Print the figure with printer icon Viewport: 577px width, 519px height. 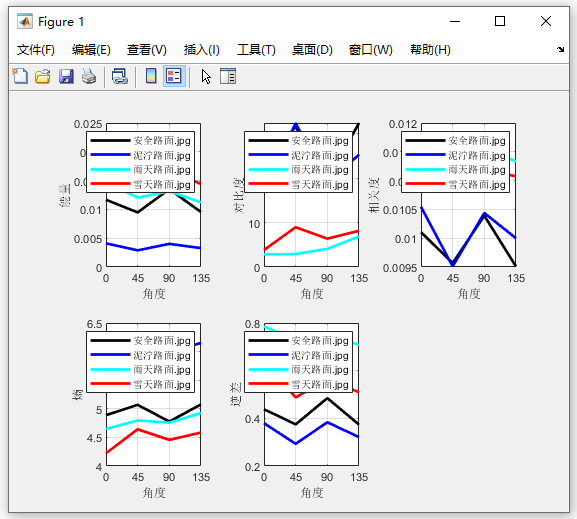click(89, 76)
